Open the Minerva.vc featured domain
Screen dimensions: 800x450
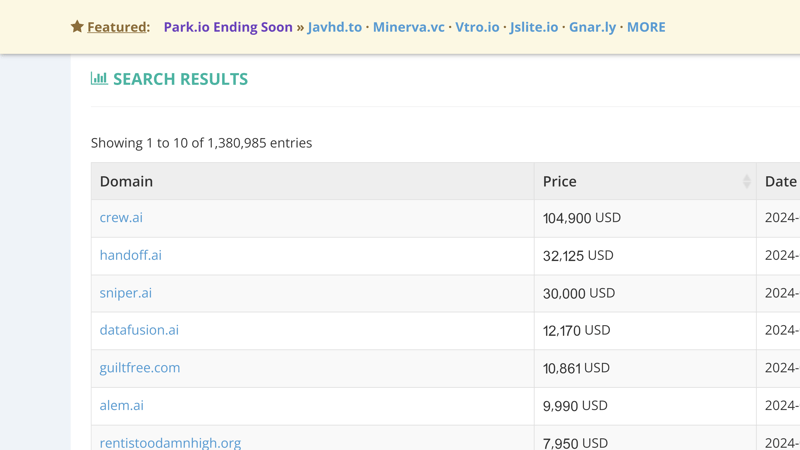coord(409,27)
